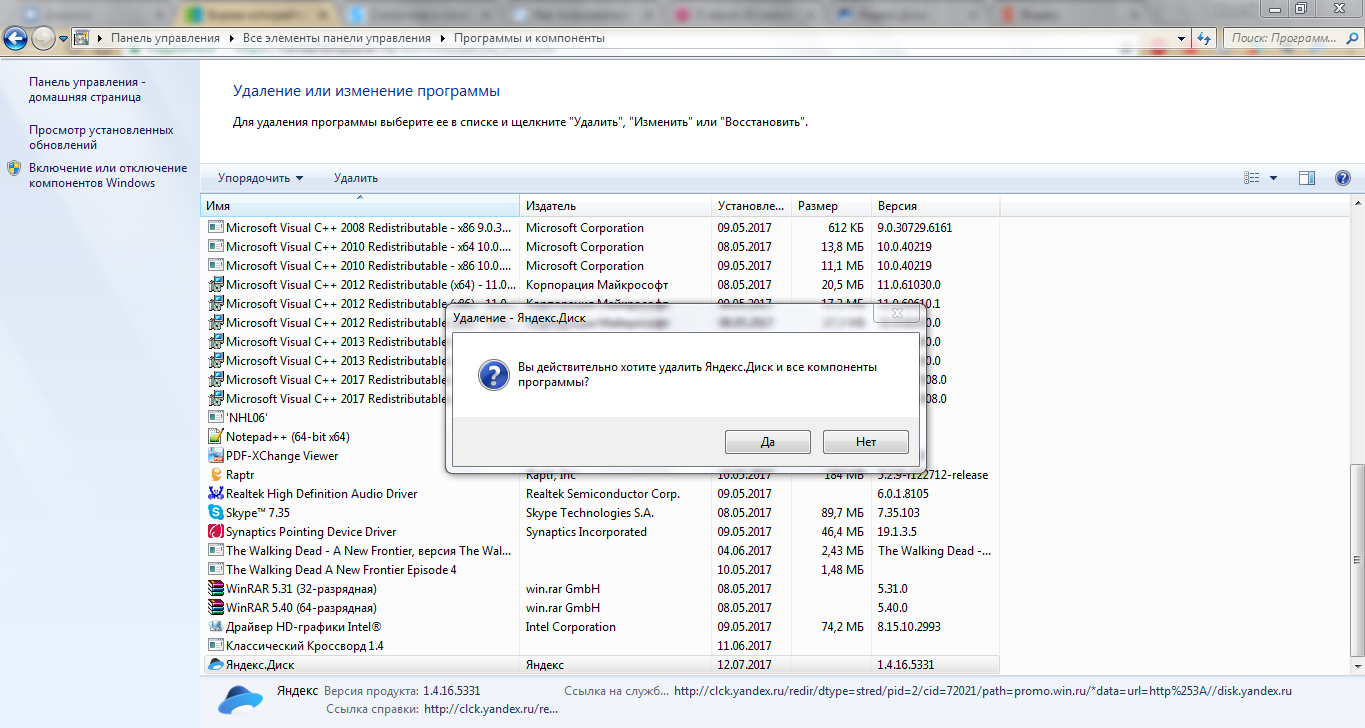
Task: Sort by Установлено date column header
Action: pos(751,206)
